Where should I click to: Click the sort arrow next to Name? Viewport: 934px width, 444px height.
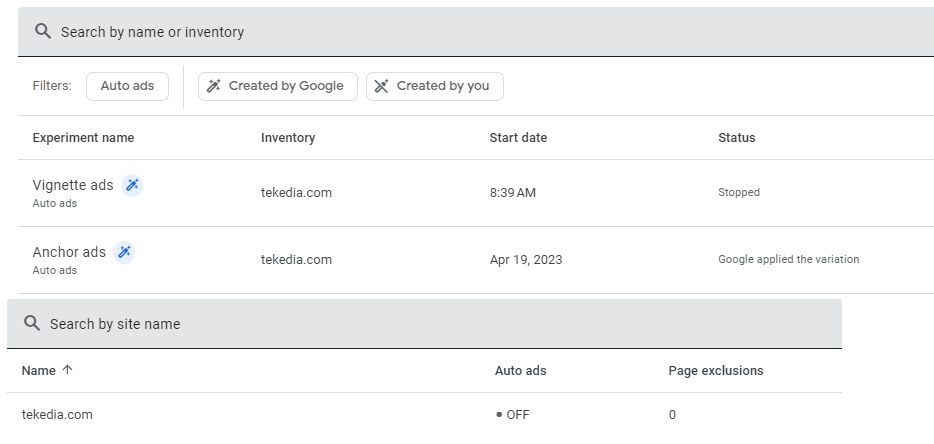68,371
